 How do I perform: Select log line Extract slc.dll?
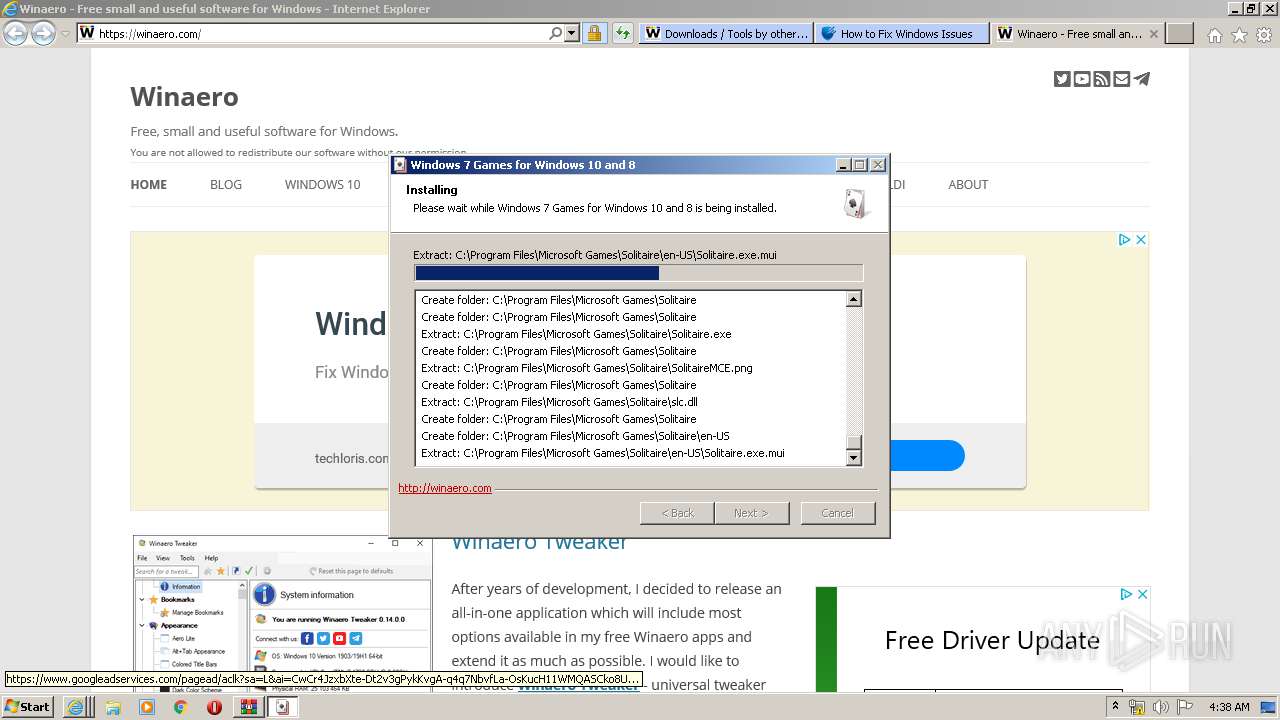(x=559, y=402)
